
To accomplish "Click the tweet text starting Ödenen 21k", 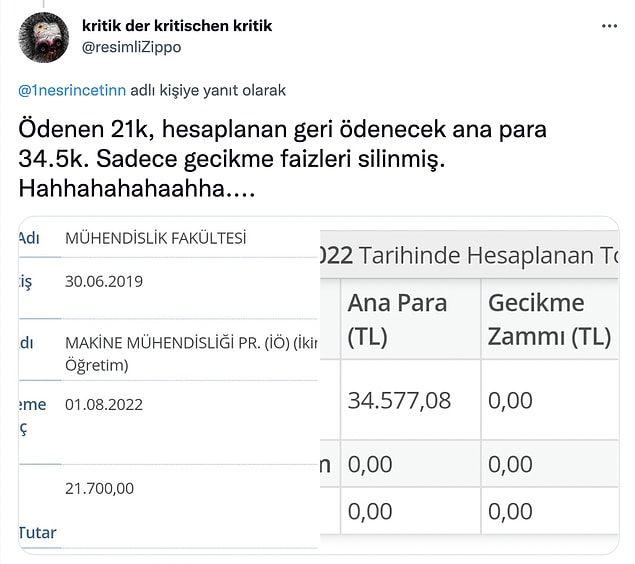I will click(x=282, y=159).
